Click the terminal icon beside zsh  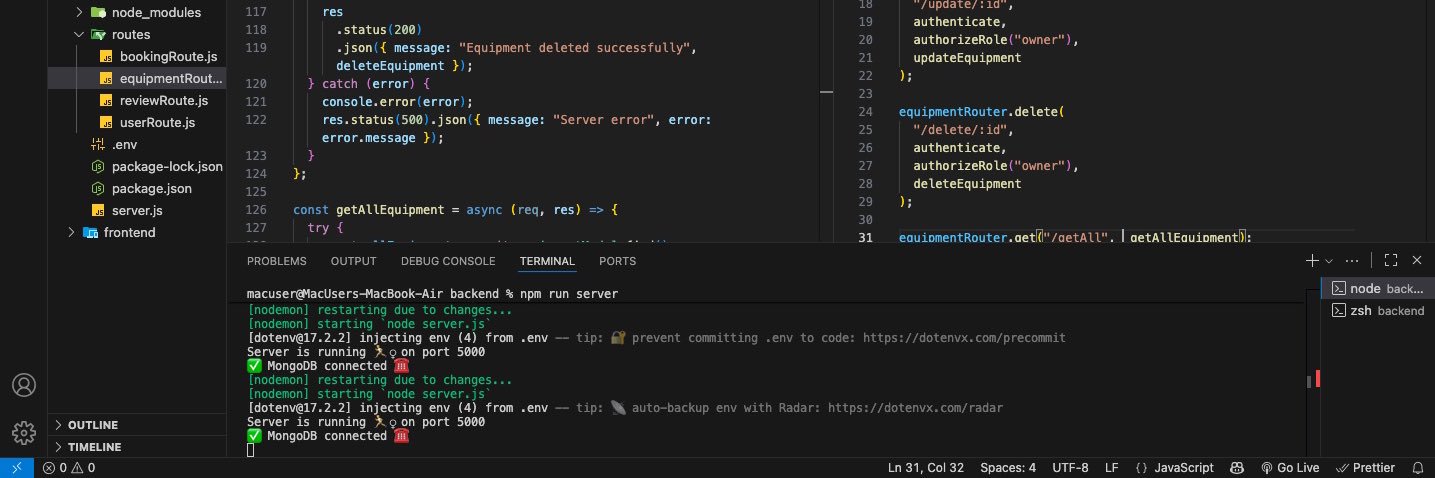1338,311
